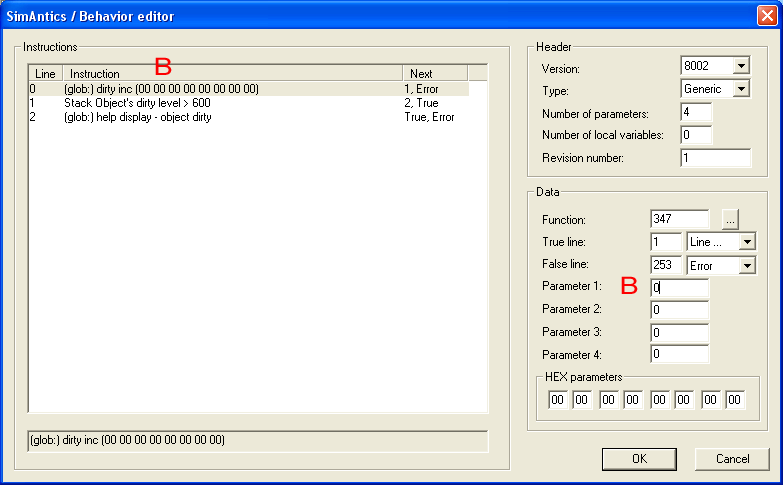Close the Behavior editor window
This screenshot has height=485, width=783.
click(x=767, y=15)
